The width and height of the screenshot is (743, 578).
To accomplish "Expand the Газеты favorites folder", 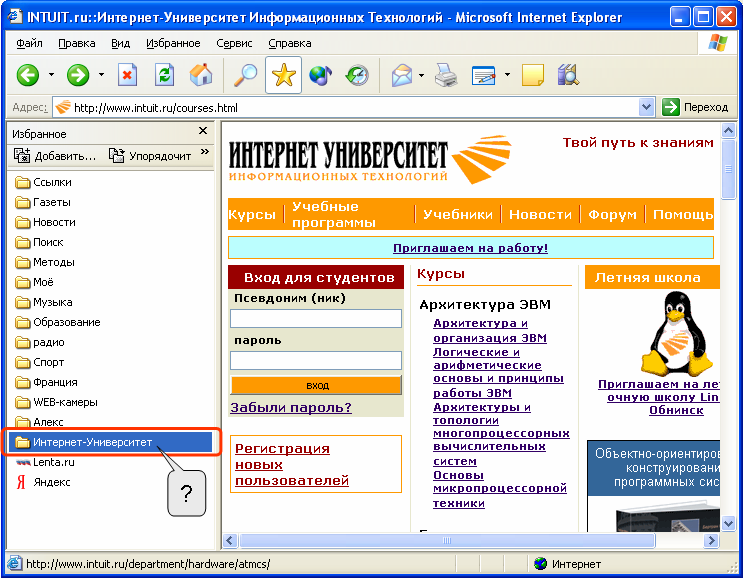I will 43,202.
